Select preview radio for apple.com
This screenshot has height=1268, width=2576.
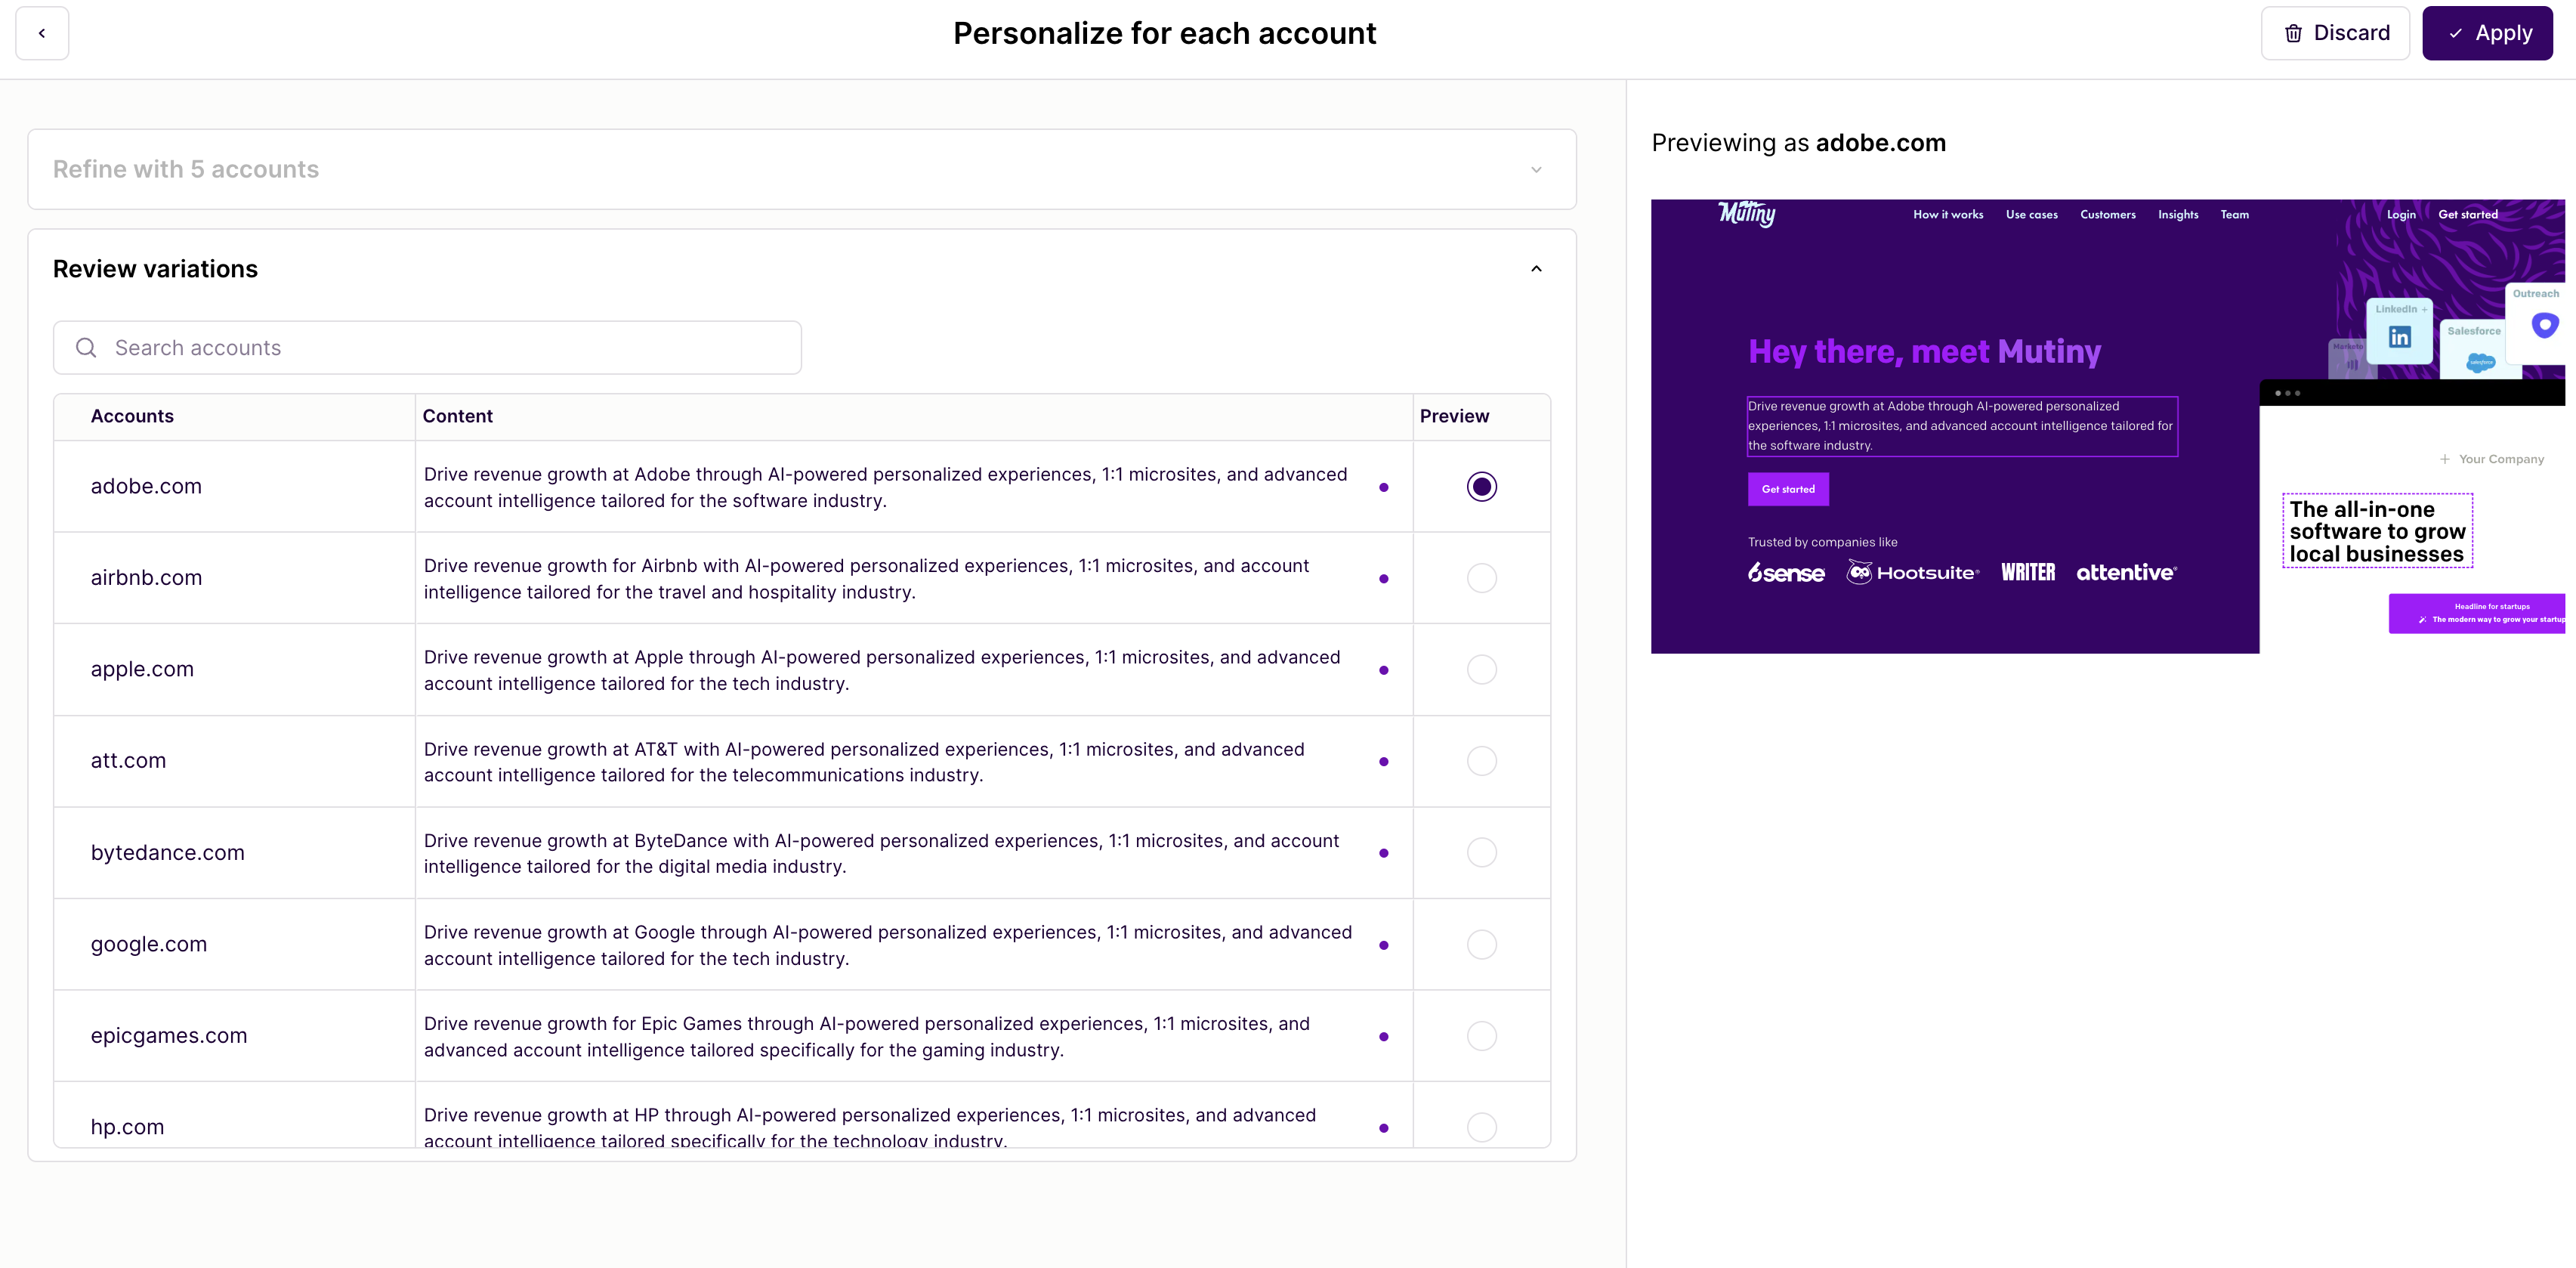click(x=1481, y=670)
